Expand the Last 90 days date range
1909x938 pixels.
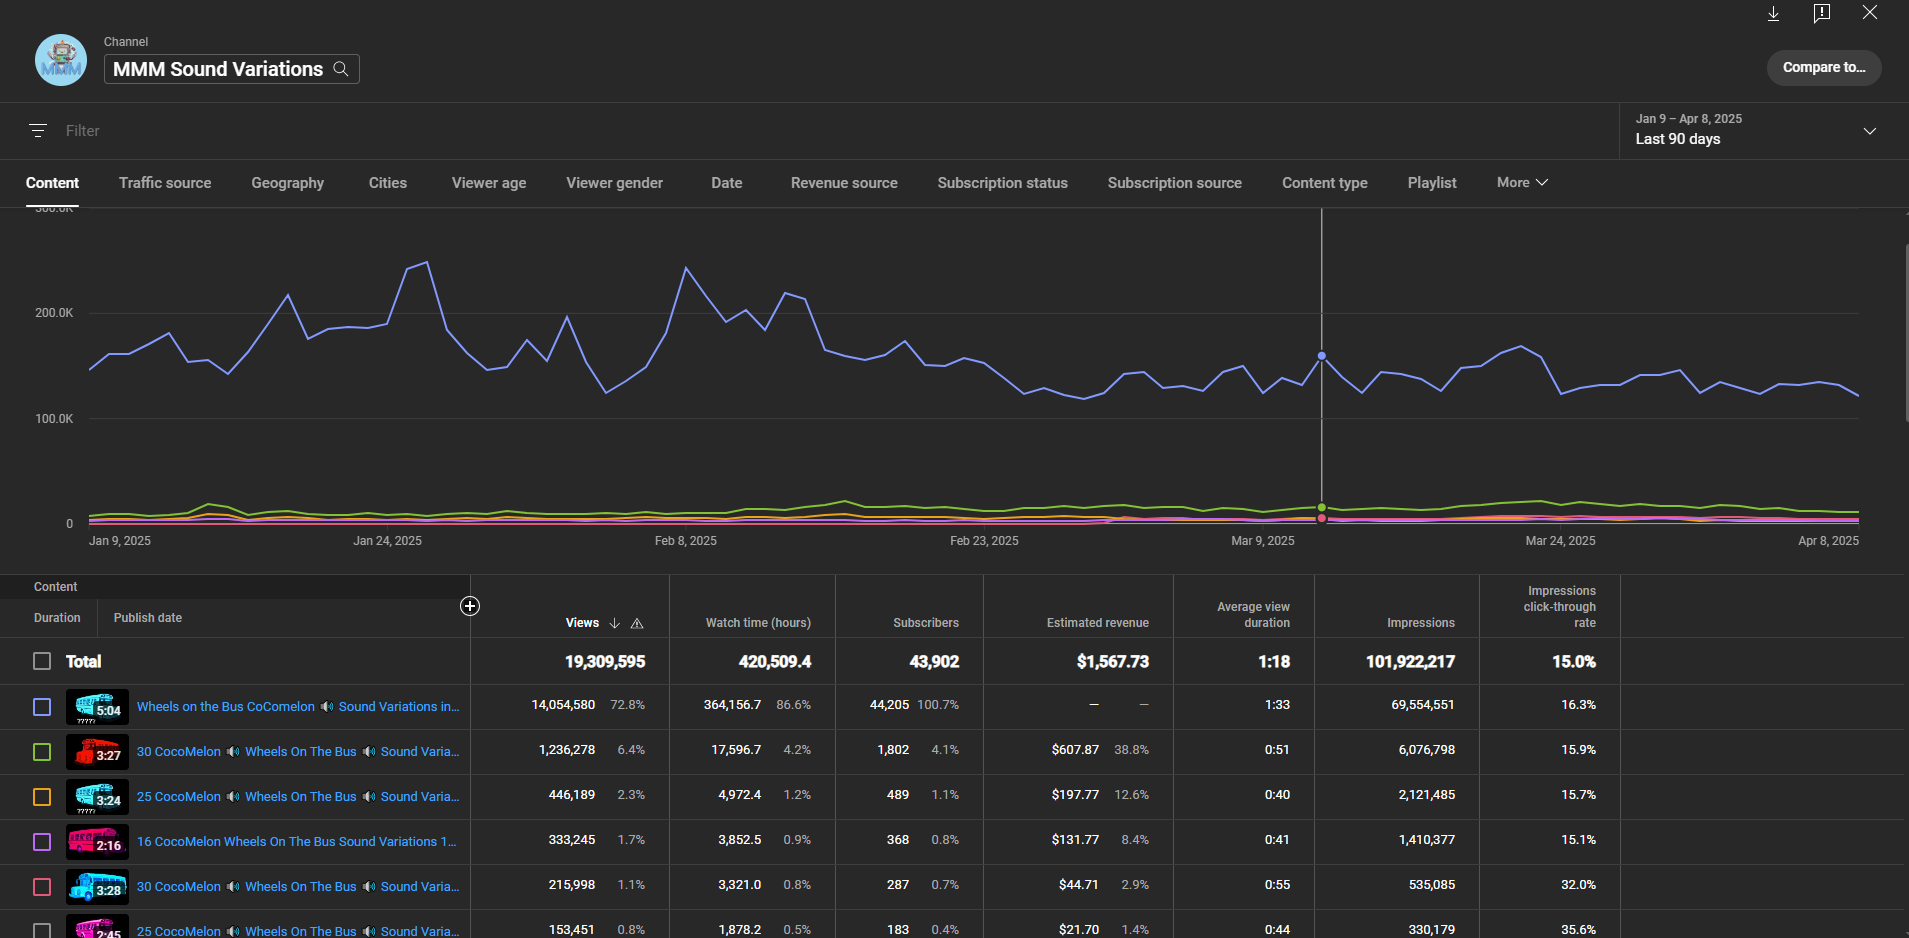point(1764,130)
